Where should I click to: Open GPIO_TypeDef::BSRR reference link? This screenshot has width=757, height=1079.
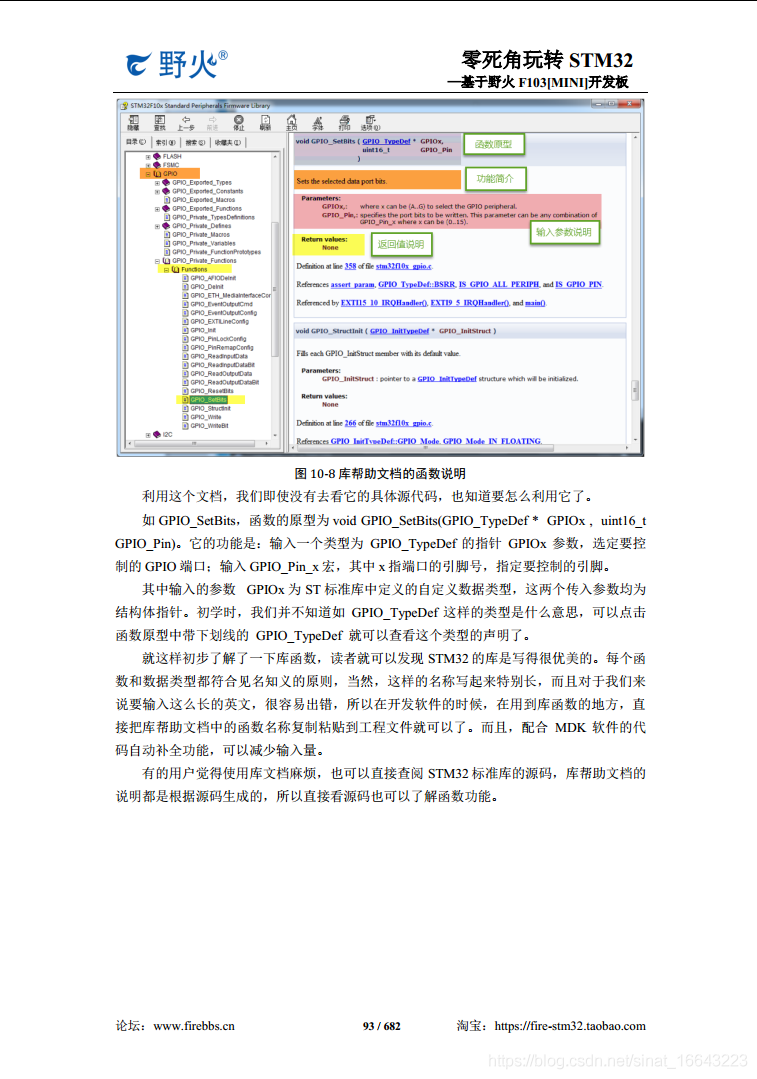[x=416, y=284]
